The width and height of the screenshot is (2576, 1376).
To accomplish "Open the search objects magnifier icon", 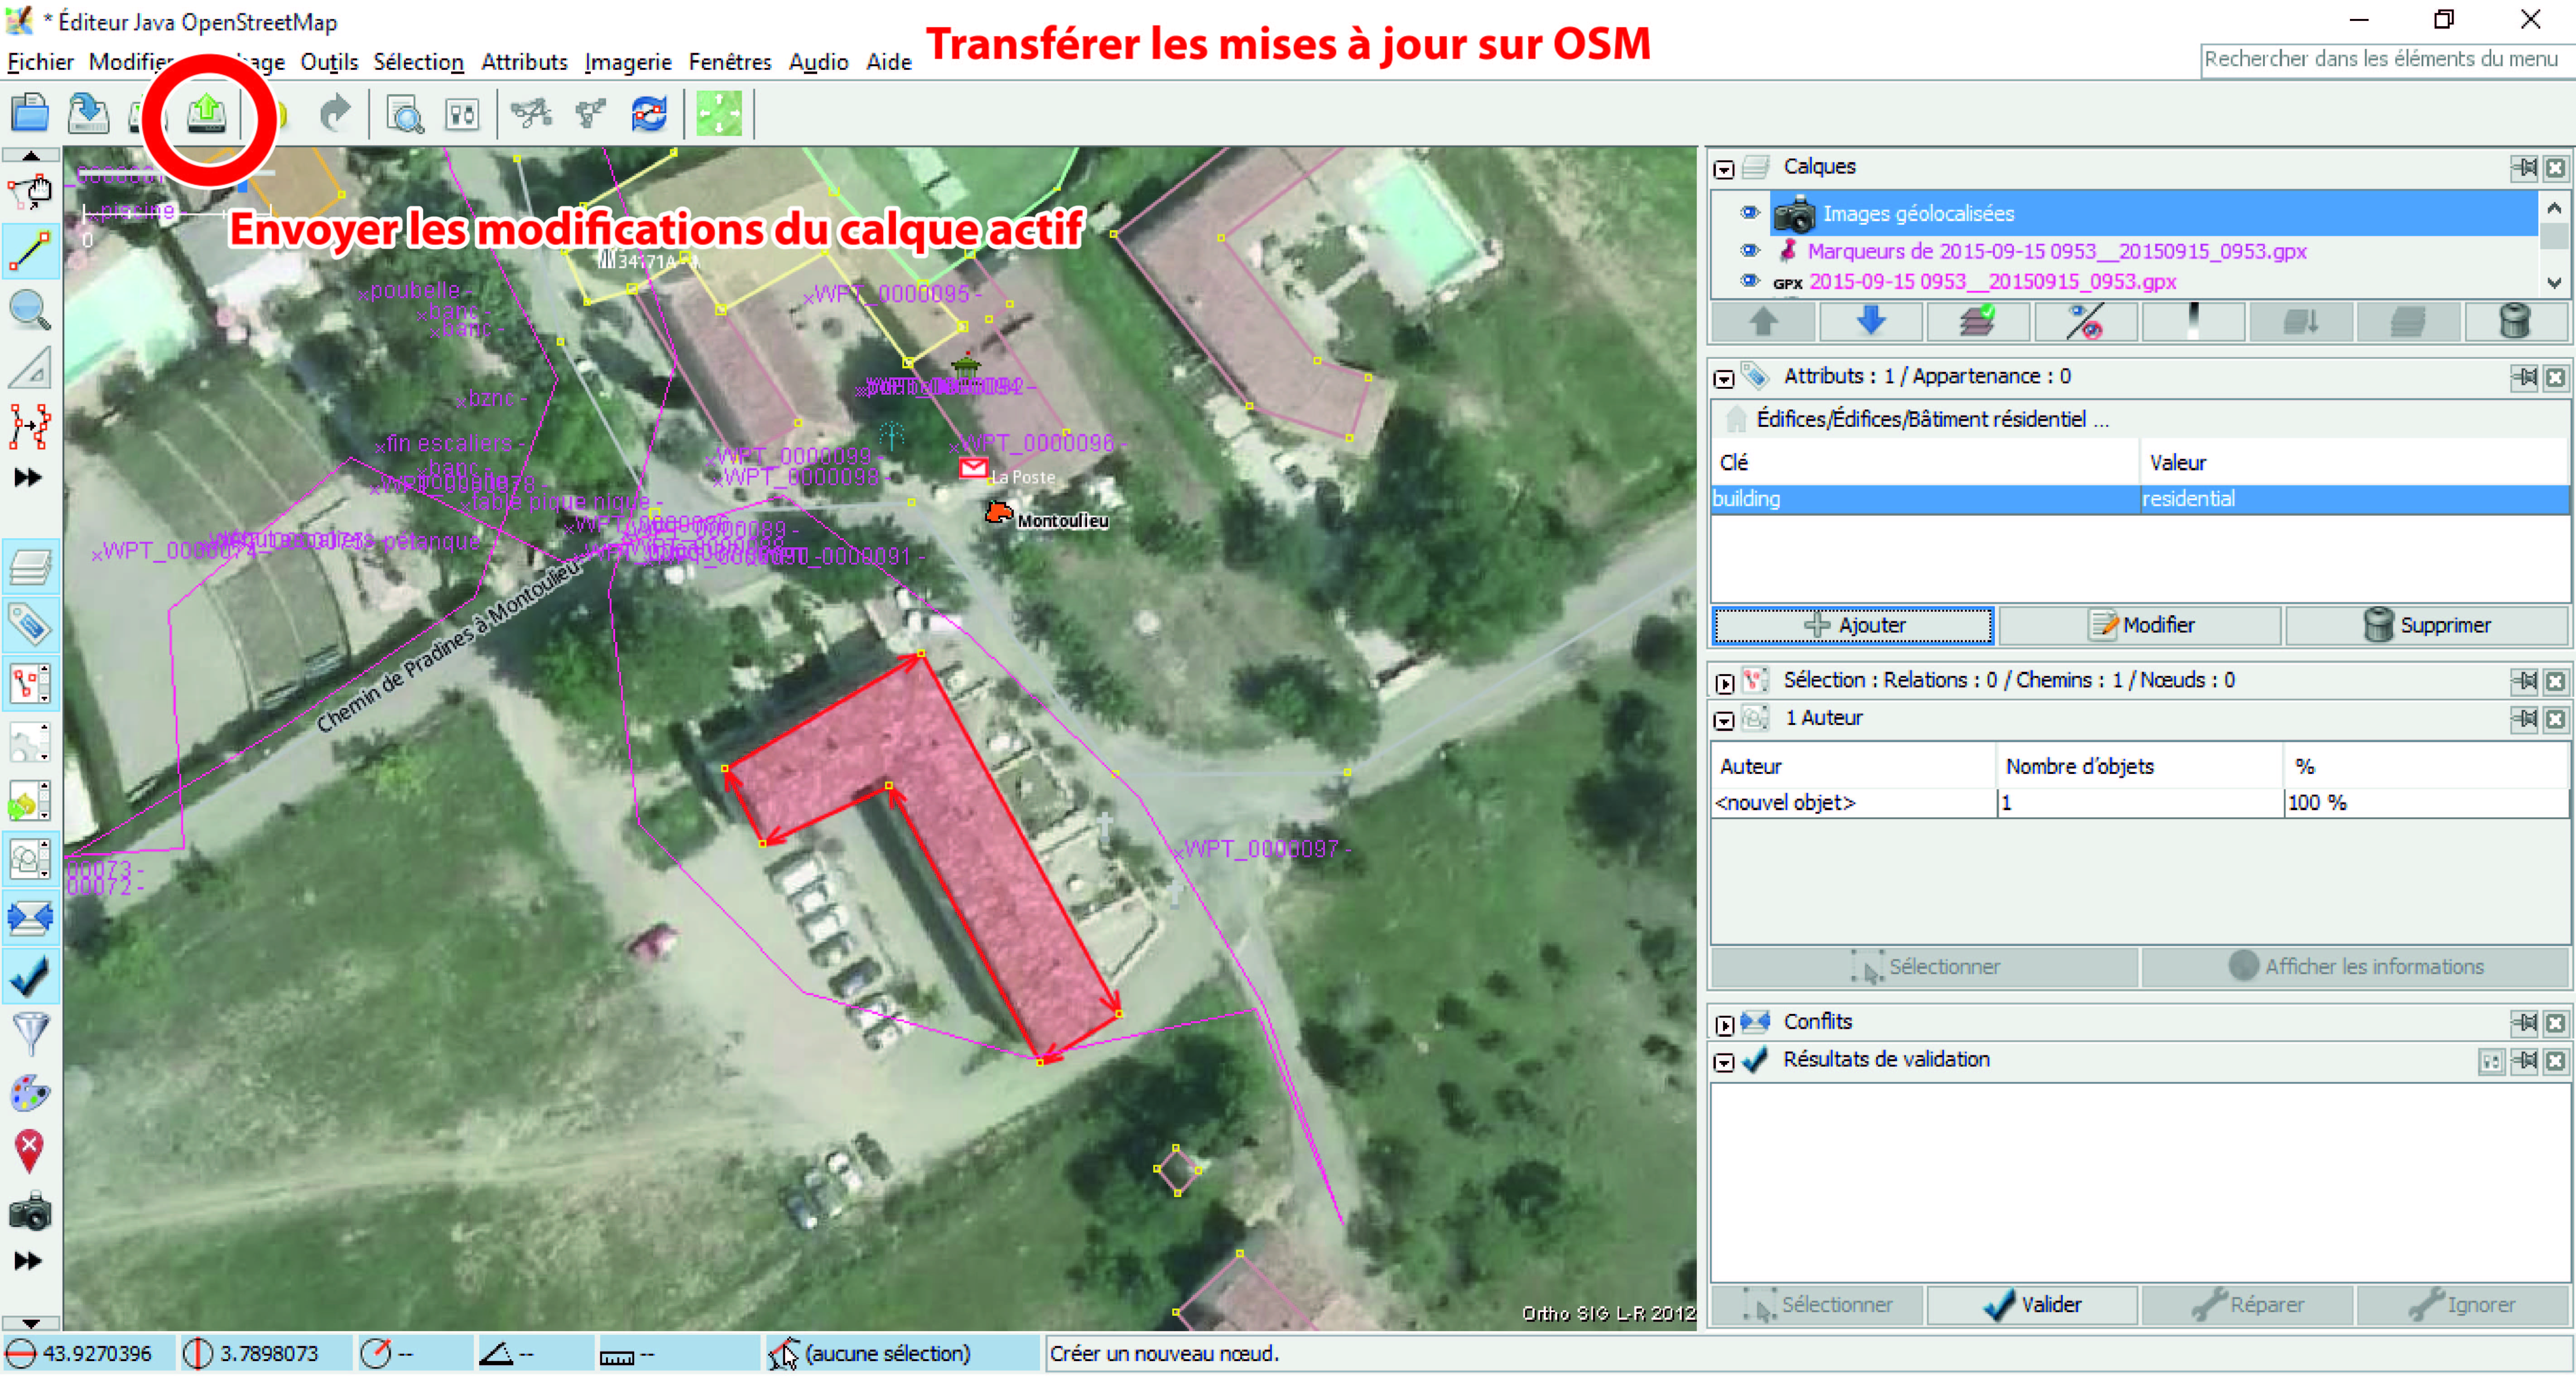I will pos(405,115).
